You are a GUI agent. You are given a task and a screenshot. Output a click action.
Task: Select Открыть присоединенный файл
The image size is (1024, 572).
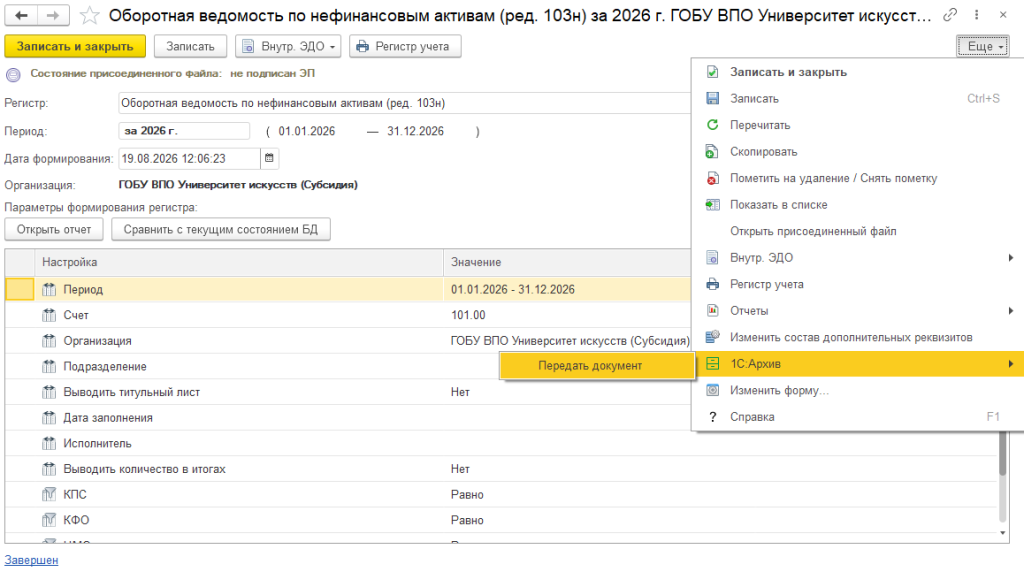coord(857,231)
